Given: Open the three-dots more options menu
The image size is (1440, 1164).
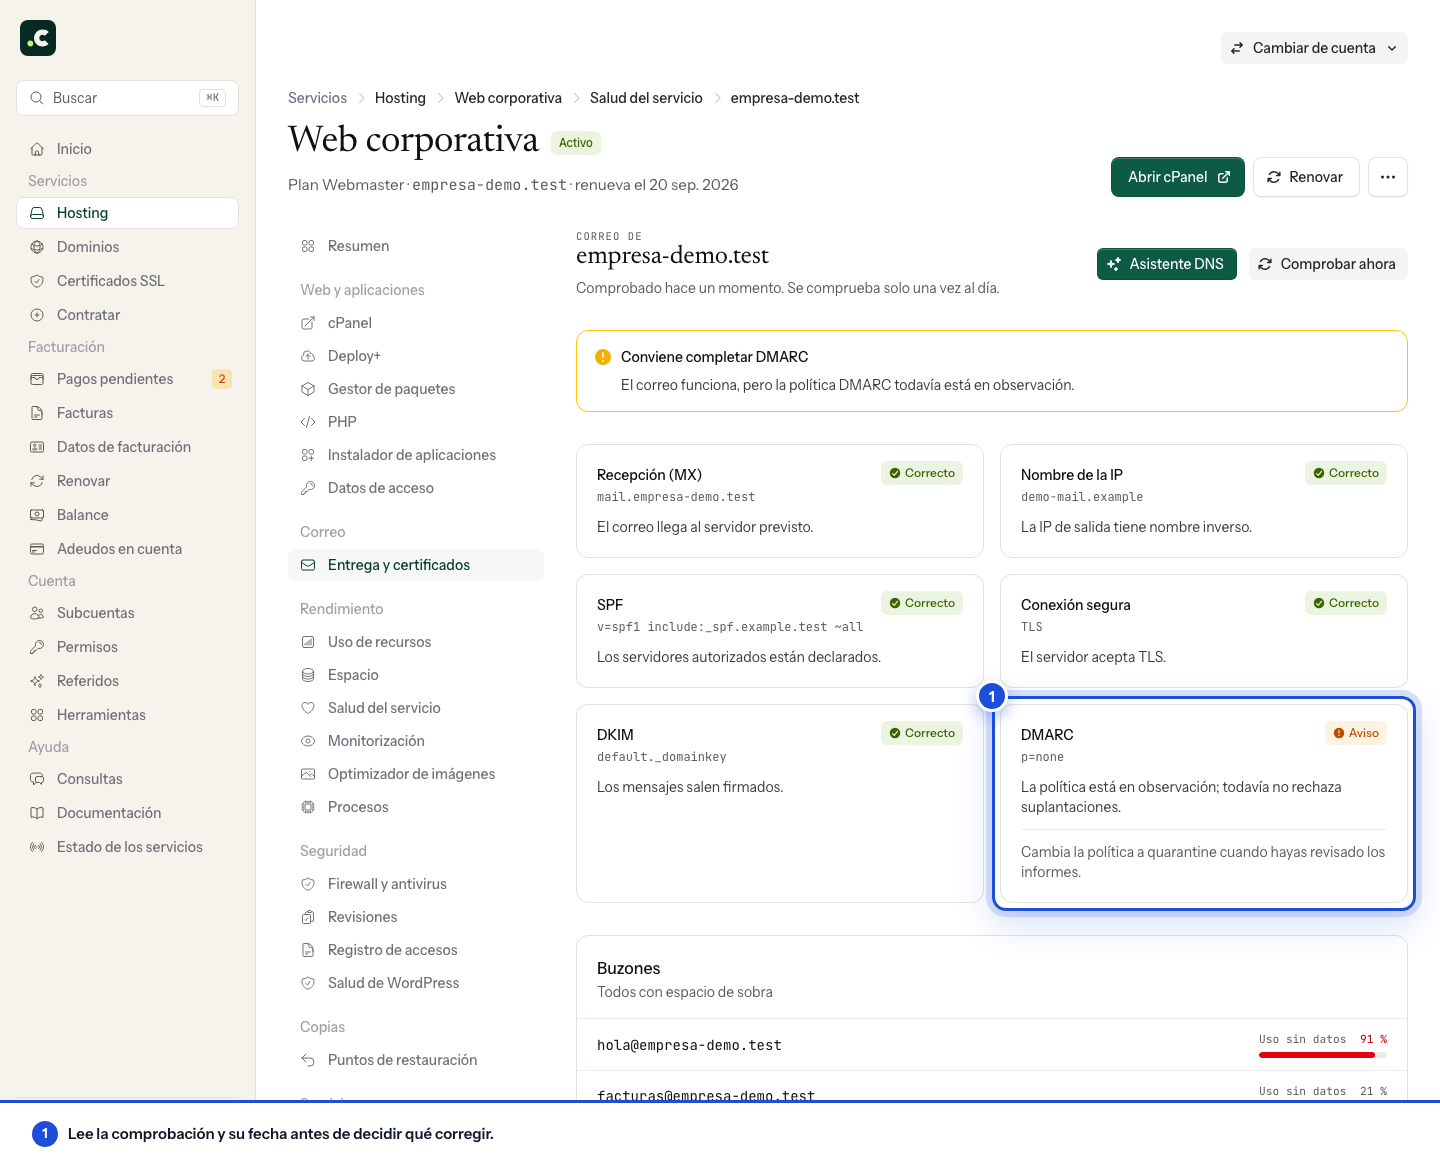Looking at the screenshot, I should click(x=1388, y=177).
